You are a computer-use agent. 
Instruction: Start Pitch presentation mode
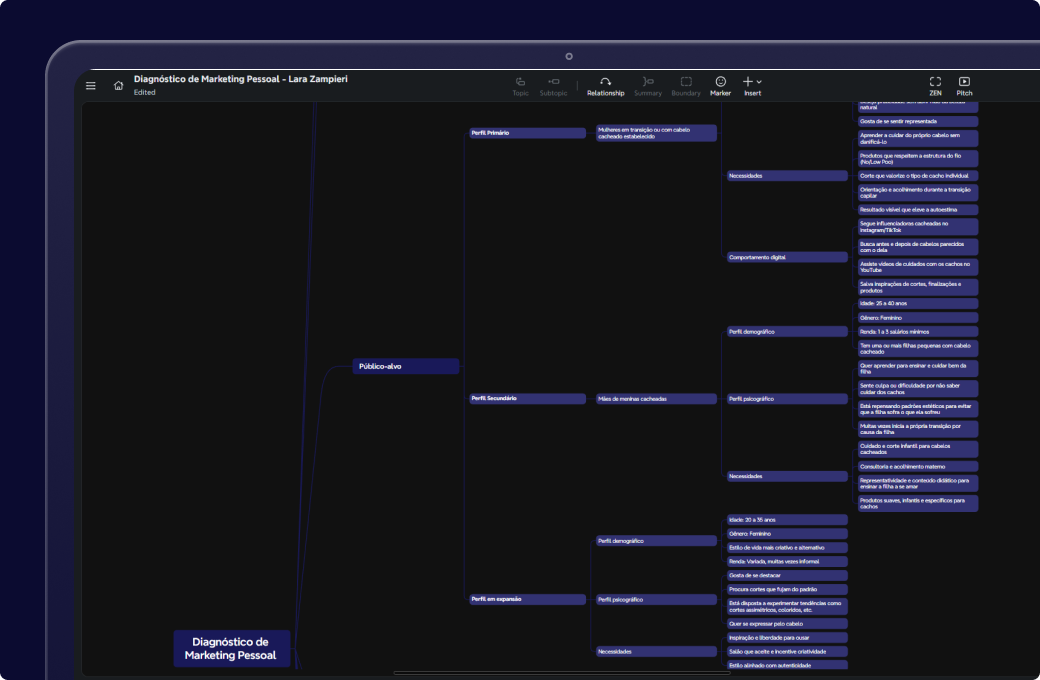point(964,85)
